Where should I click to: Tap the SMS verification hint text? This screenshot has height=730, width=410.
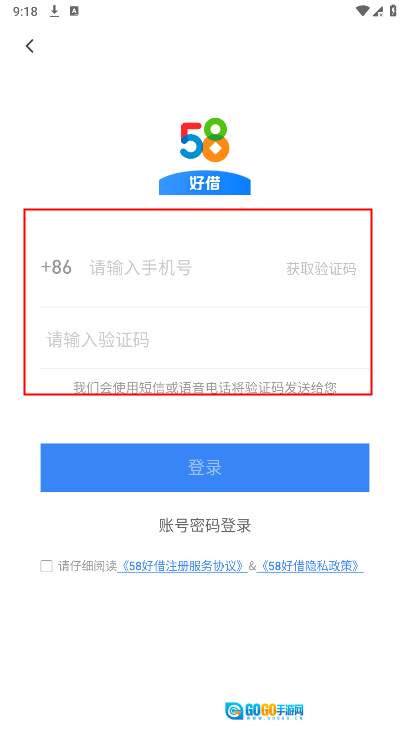205,387
